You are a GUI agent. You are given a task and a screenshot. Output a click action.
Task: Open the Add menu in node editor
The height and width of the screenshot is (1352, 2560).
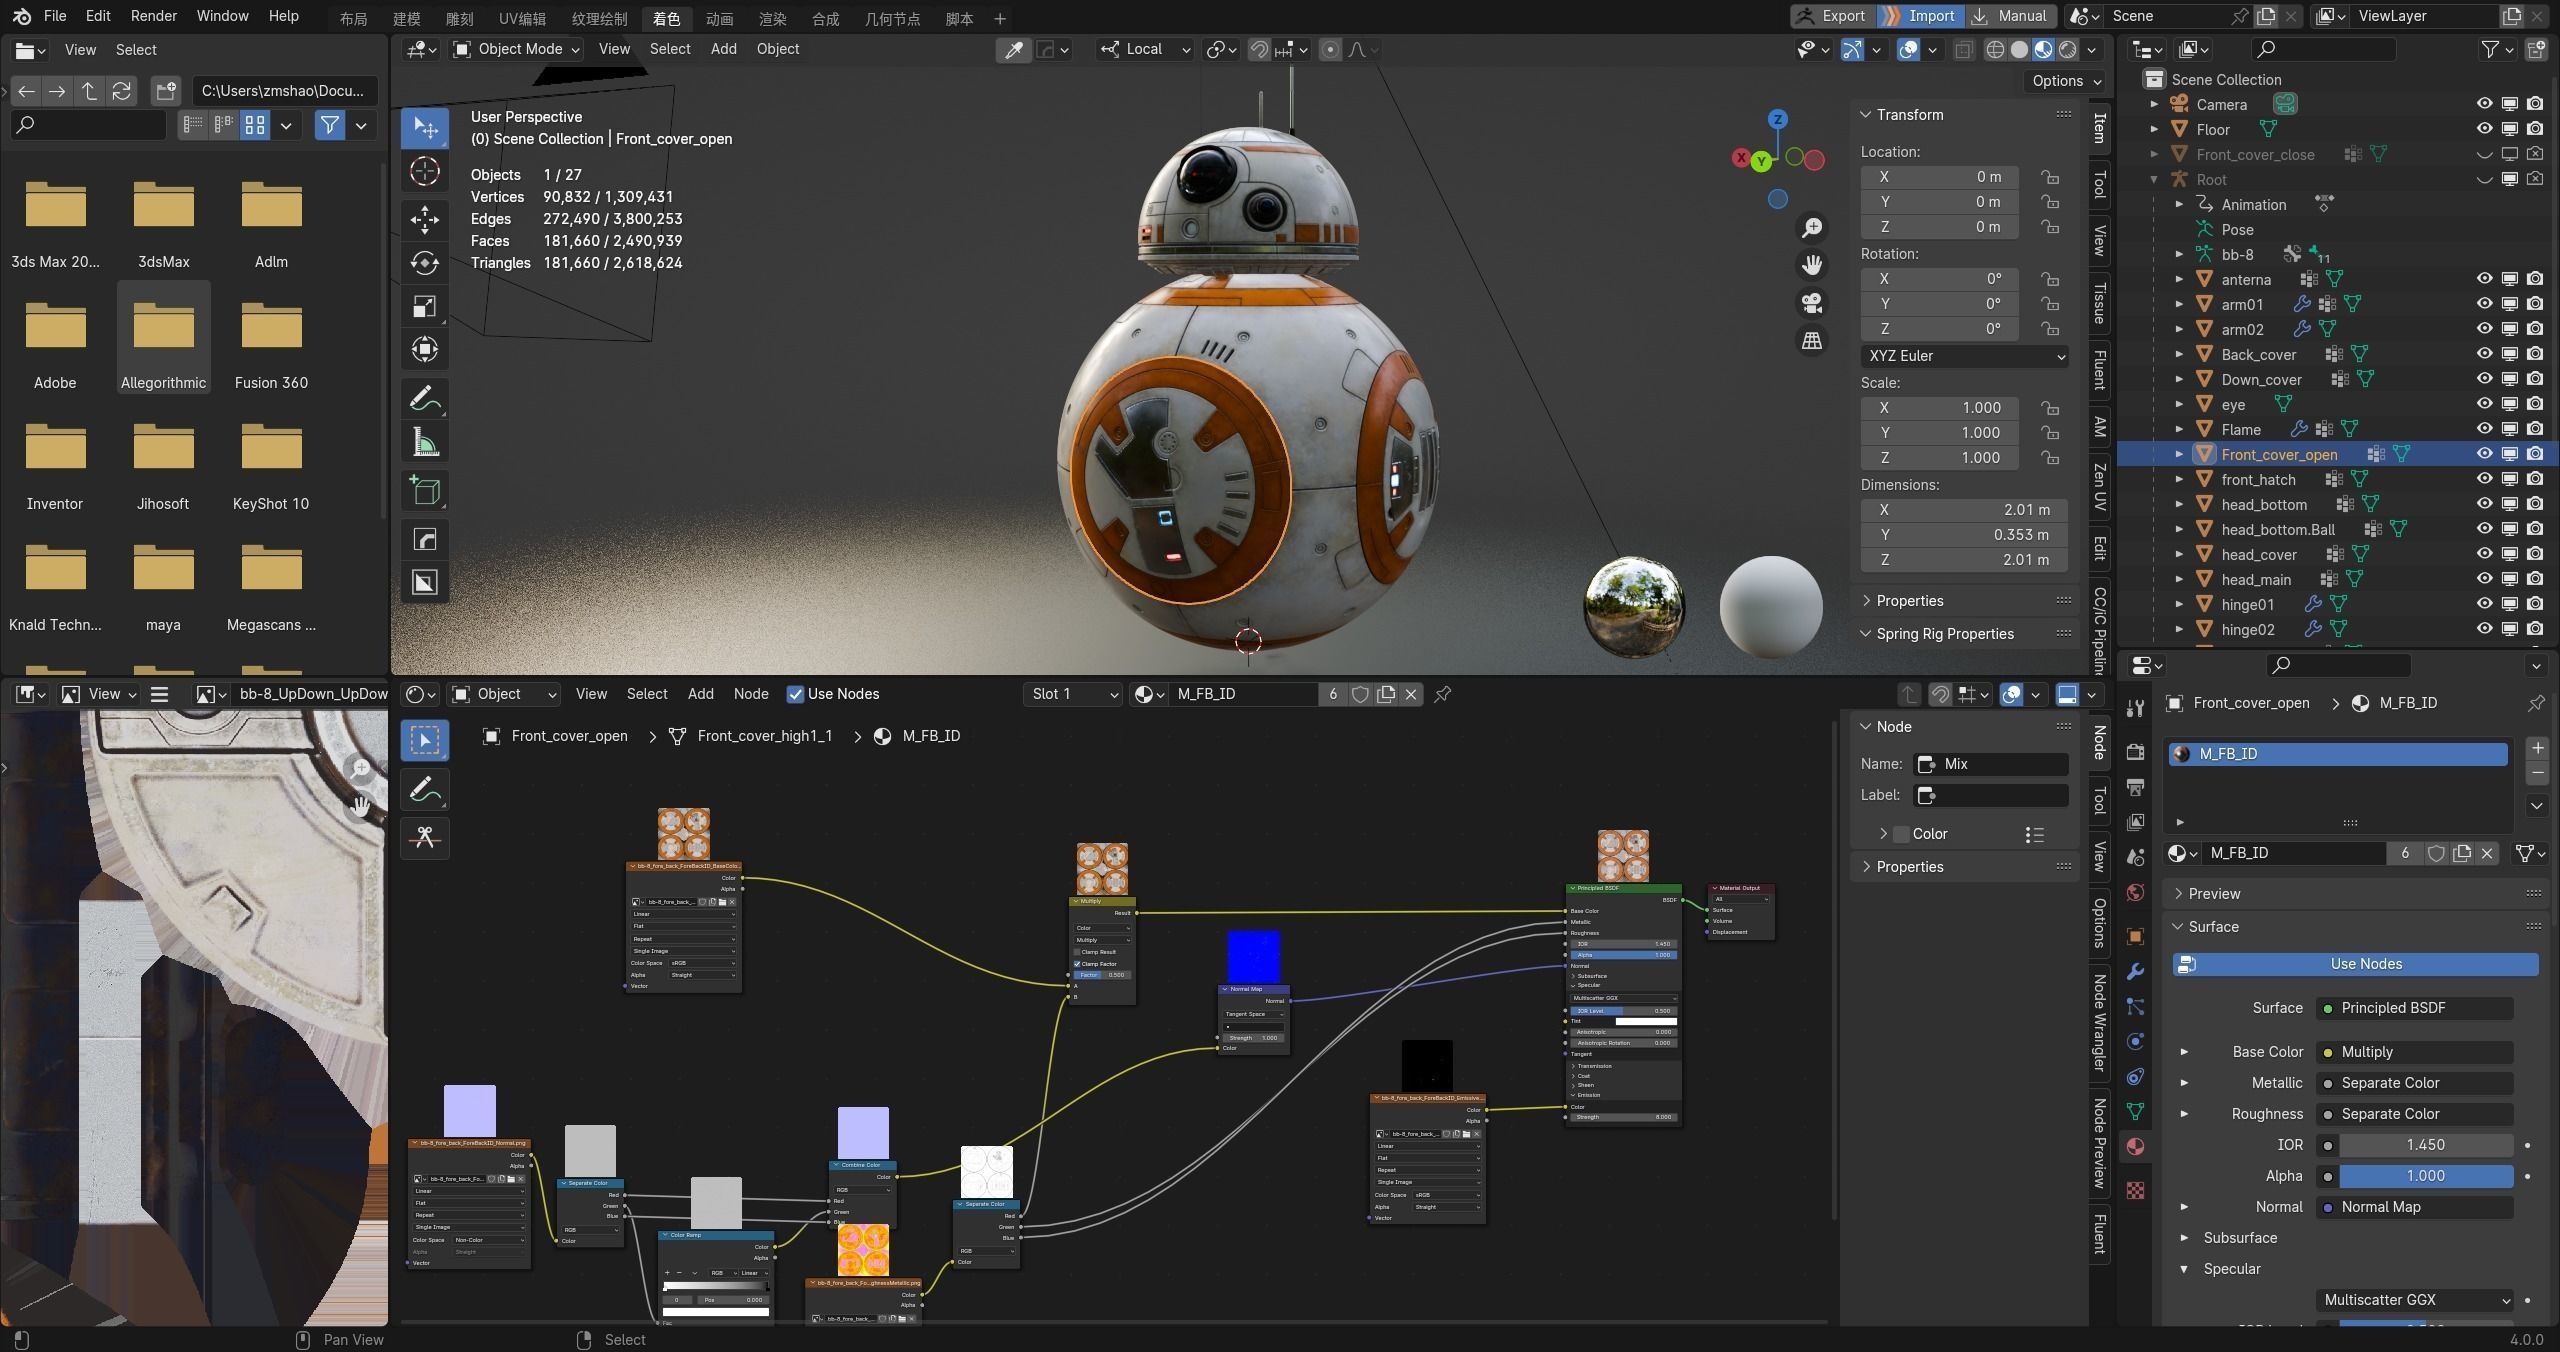point(700,694)
